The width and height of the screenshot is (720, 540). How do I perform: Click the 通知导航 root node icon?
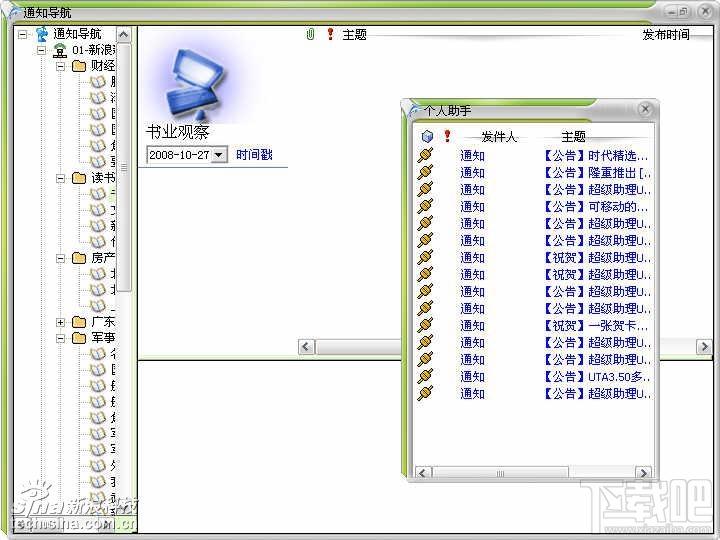[42, 34]
